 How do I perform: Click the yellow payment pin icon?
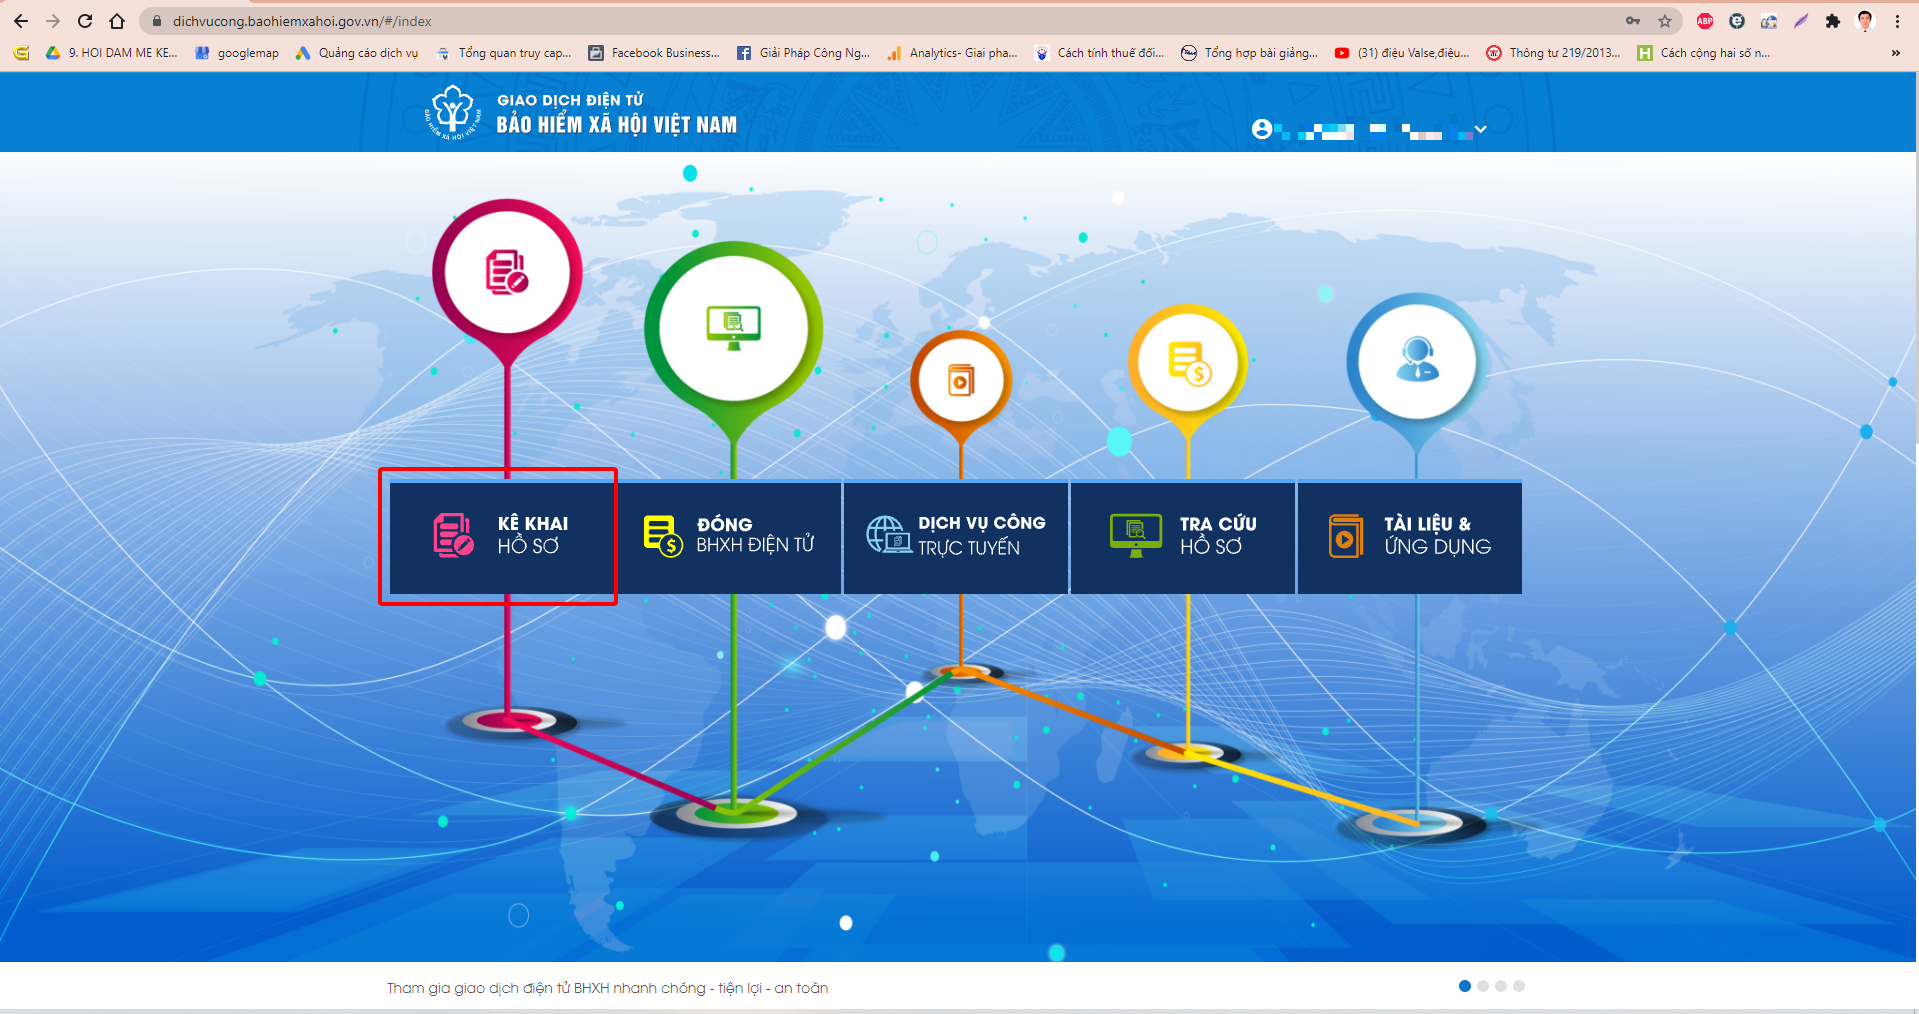1188,362
